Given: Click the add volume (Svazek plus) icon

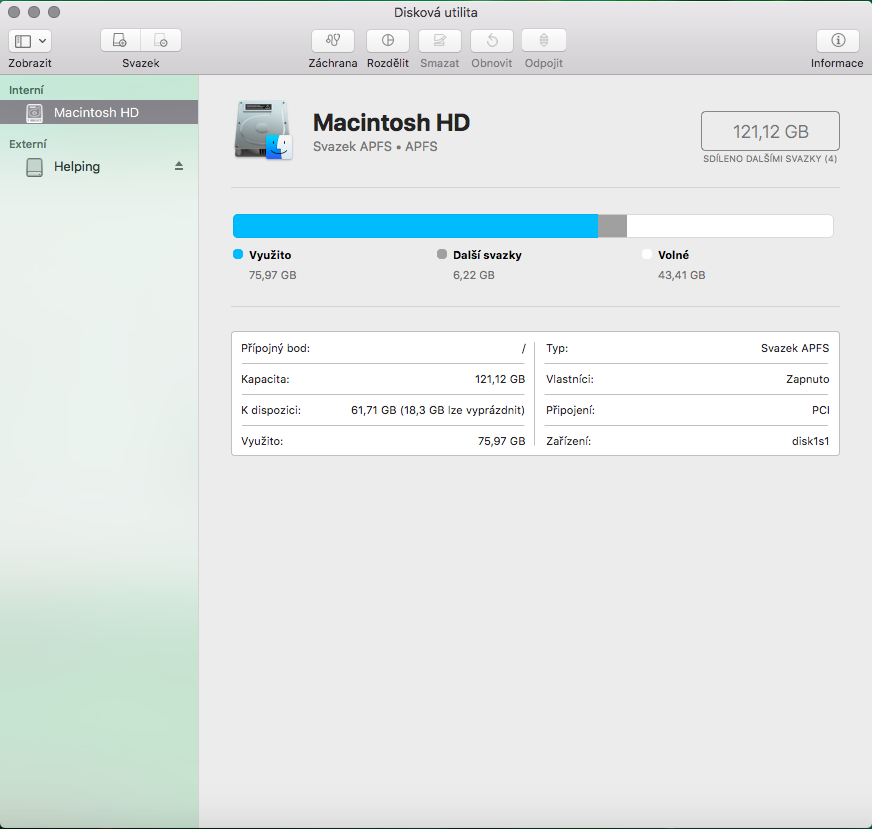Looking at the screenshot, I should tap(120, 41).
